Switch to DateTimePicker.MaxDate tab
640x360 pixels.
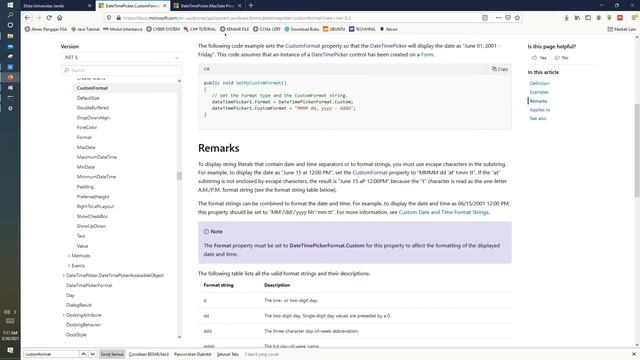coord(207,6)
